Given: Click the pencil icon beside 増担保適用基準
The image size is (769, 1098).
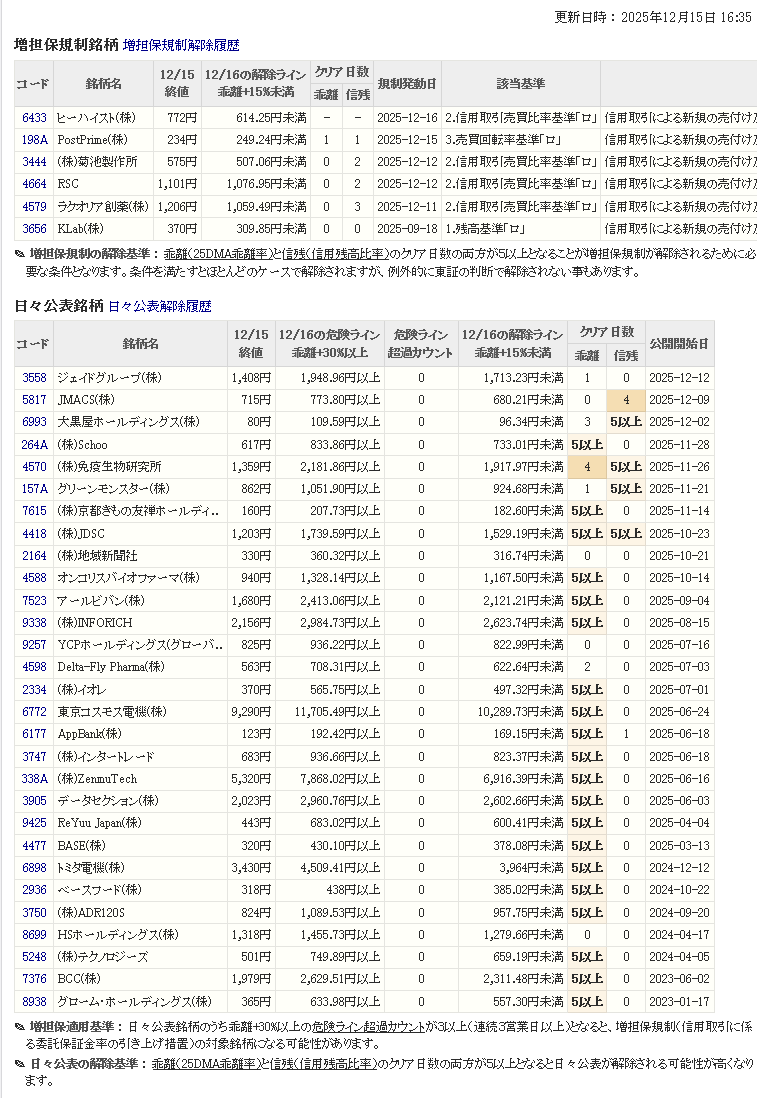Looking at the screenshot, I should (x=21, y=1026).
